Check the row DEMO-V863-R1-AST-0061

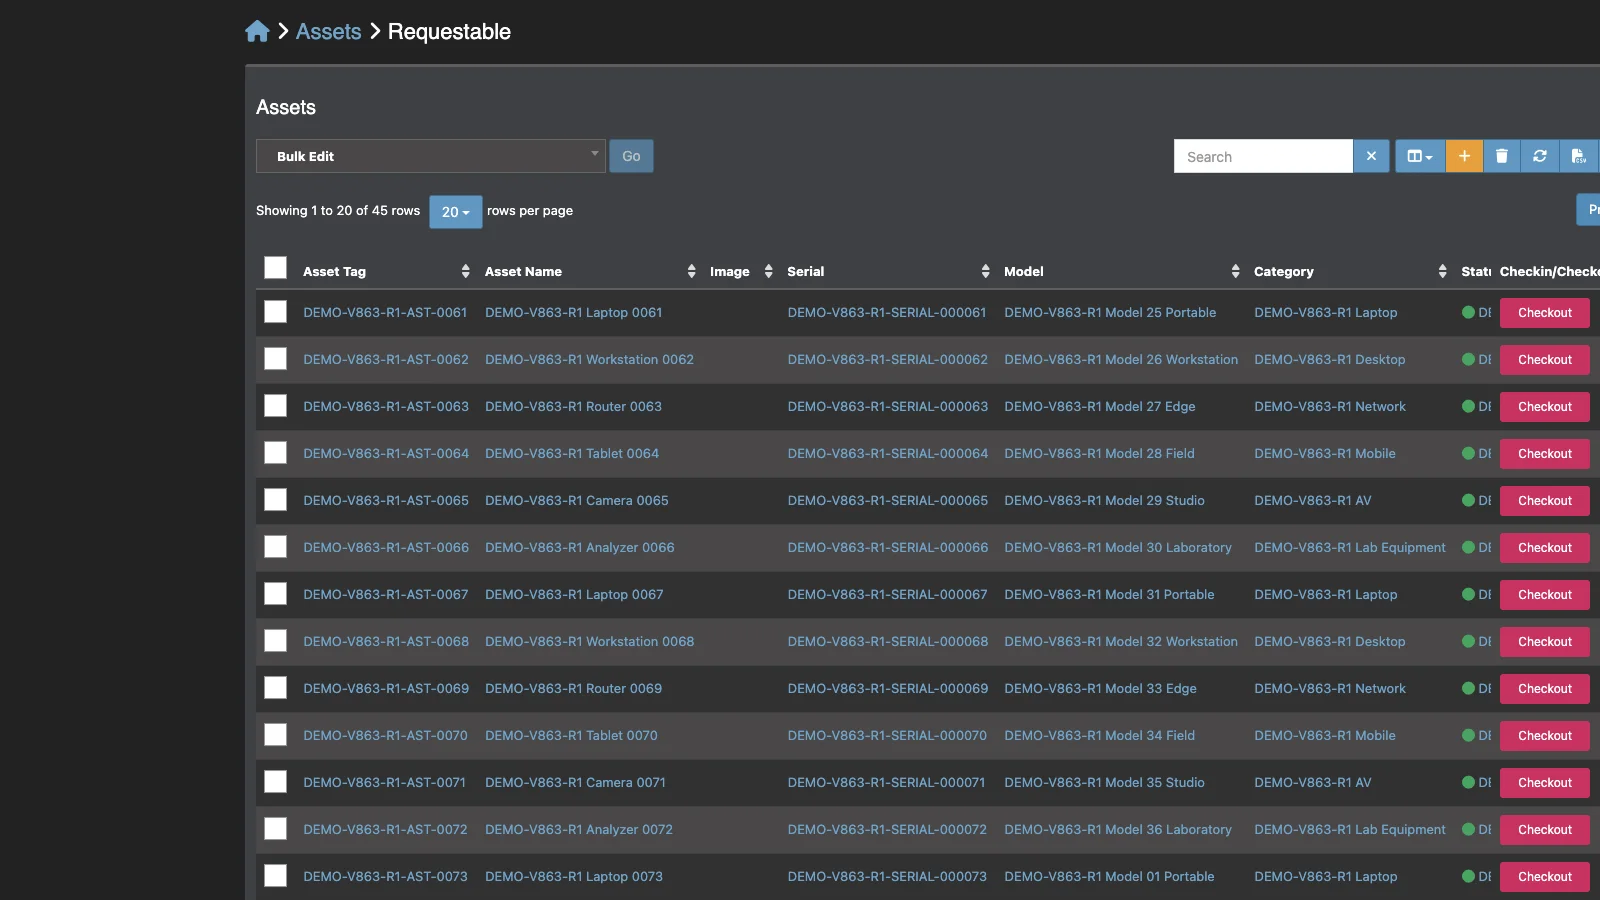275,312
